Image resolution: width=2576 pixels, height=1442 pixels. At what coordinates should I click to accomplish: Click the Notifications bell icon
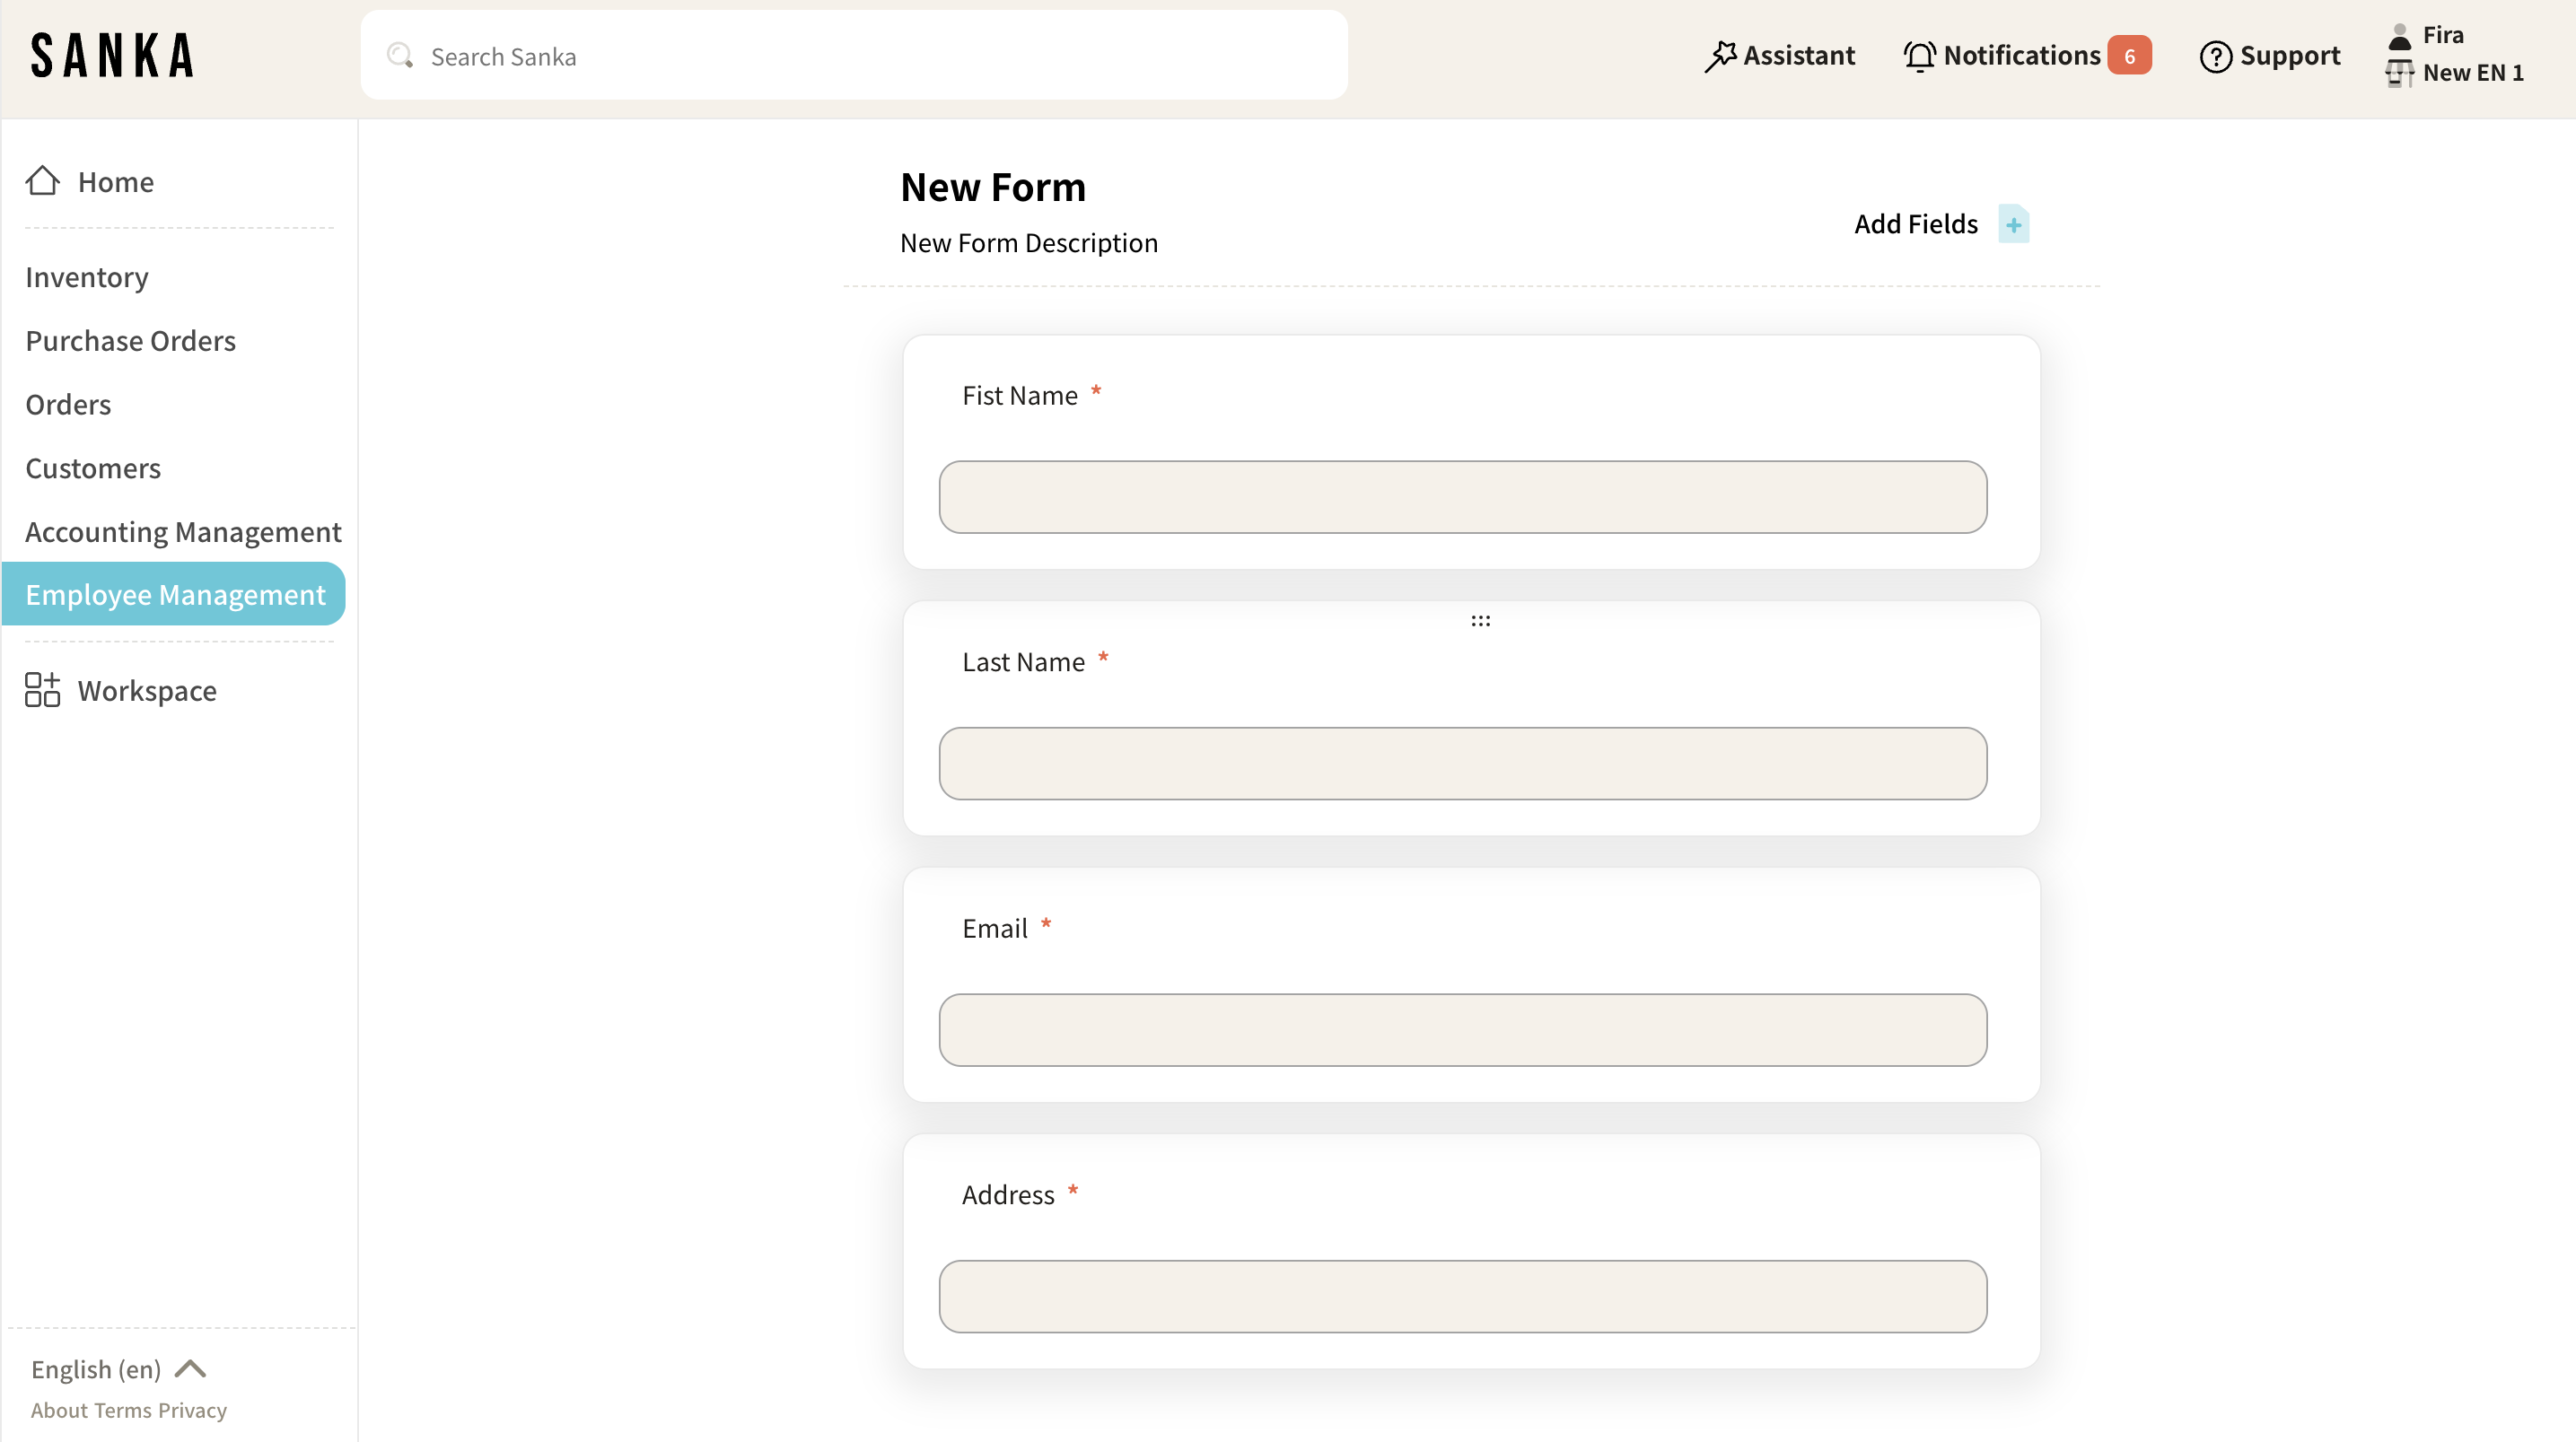tap(1919, 56)
